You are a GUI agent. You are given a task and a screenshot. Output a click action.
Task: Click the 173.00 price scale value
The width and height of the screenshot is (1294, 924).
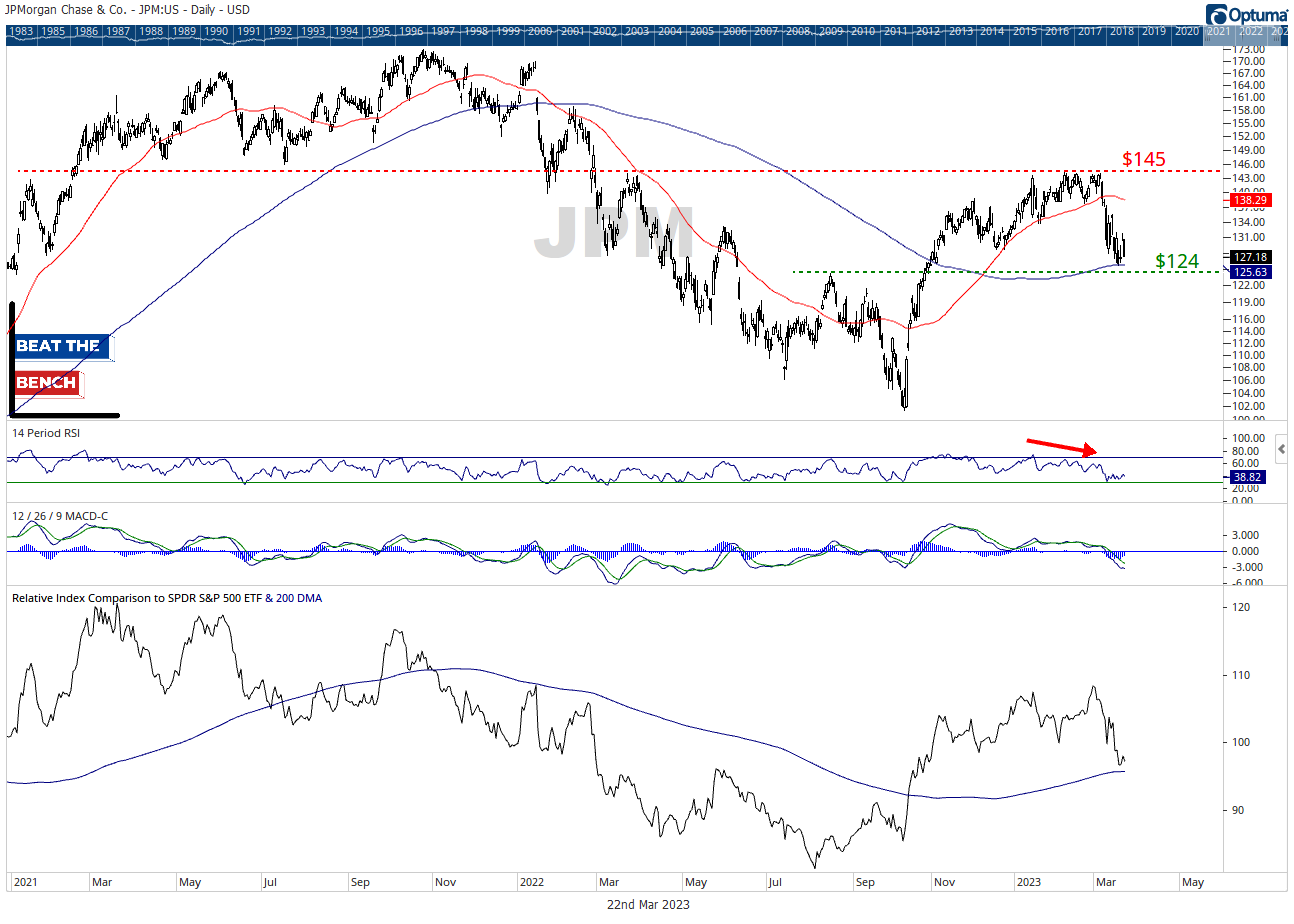coord(1247,49)
